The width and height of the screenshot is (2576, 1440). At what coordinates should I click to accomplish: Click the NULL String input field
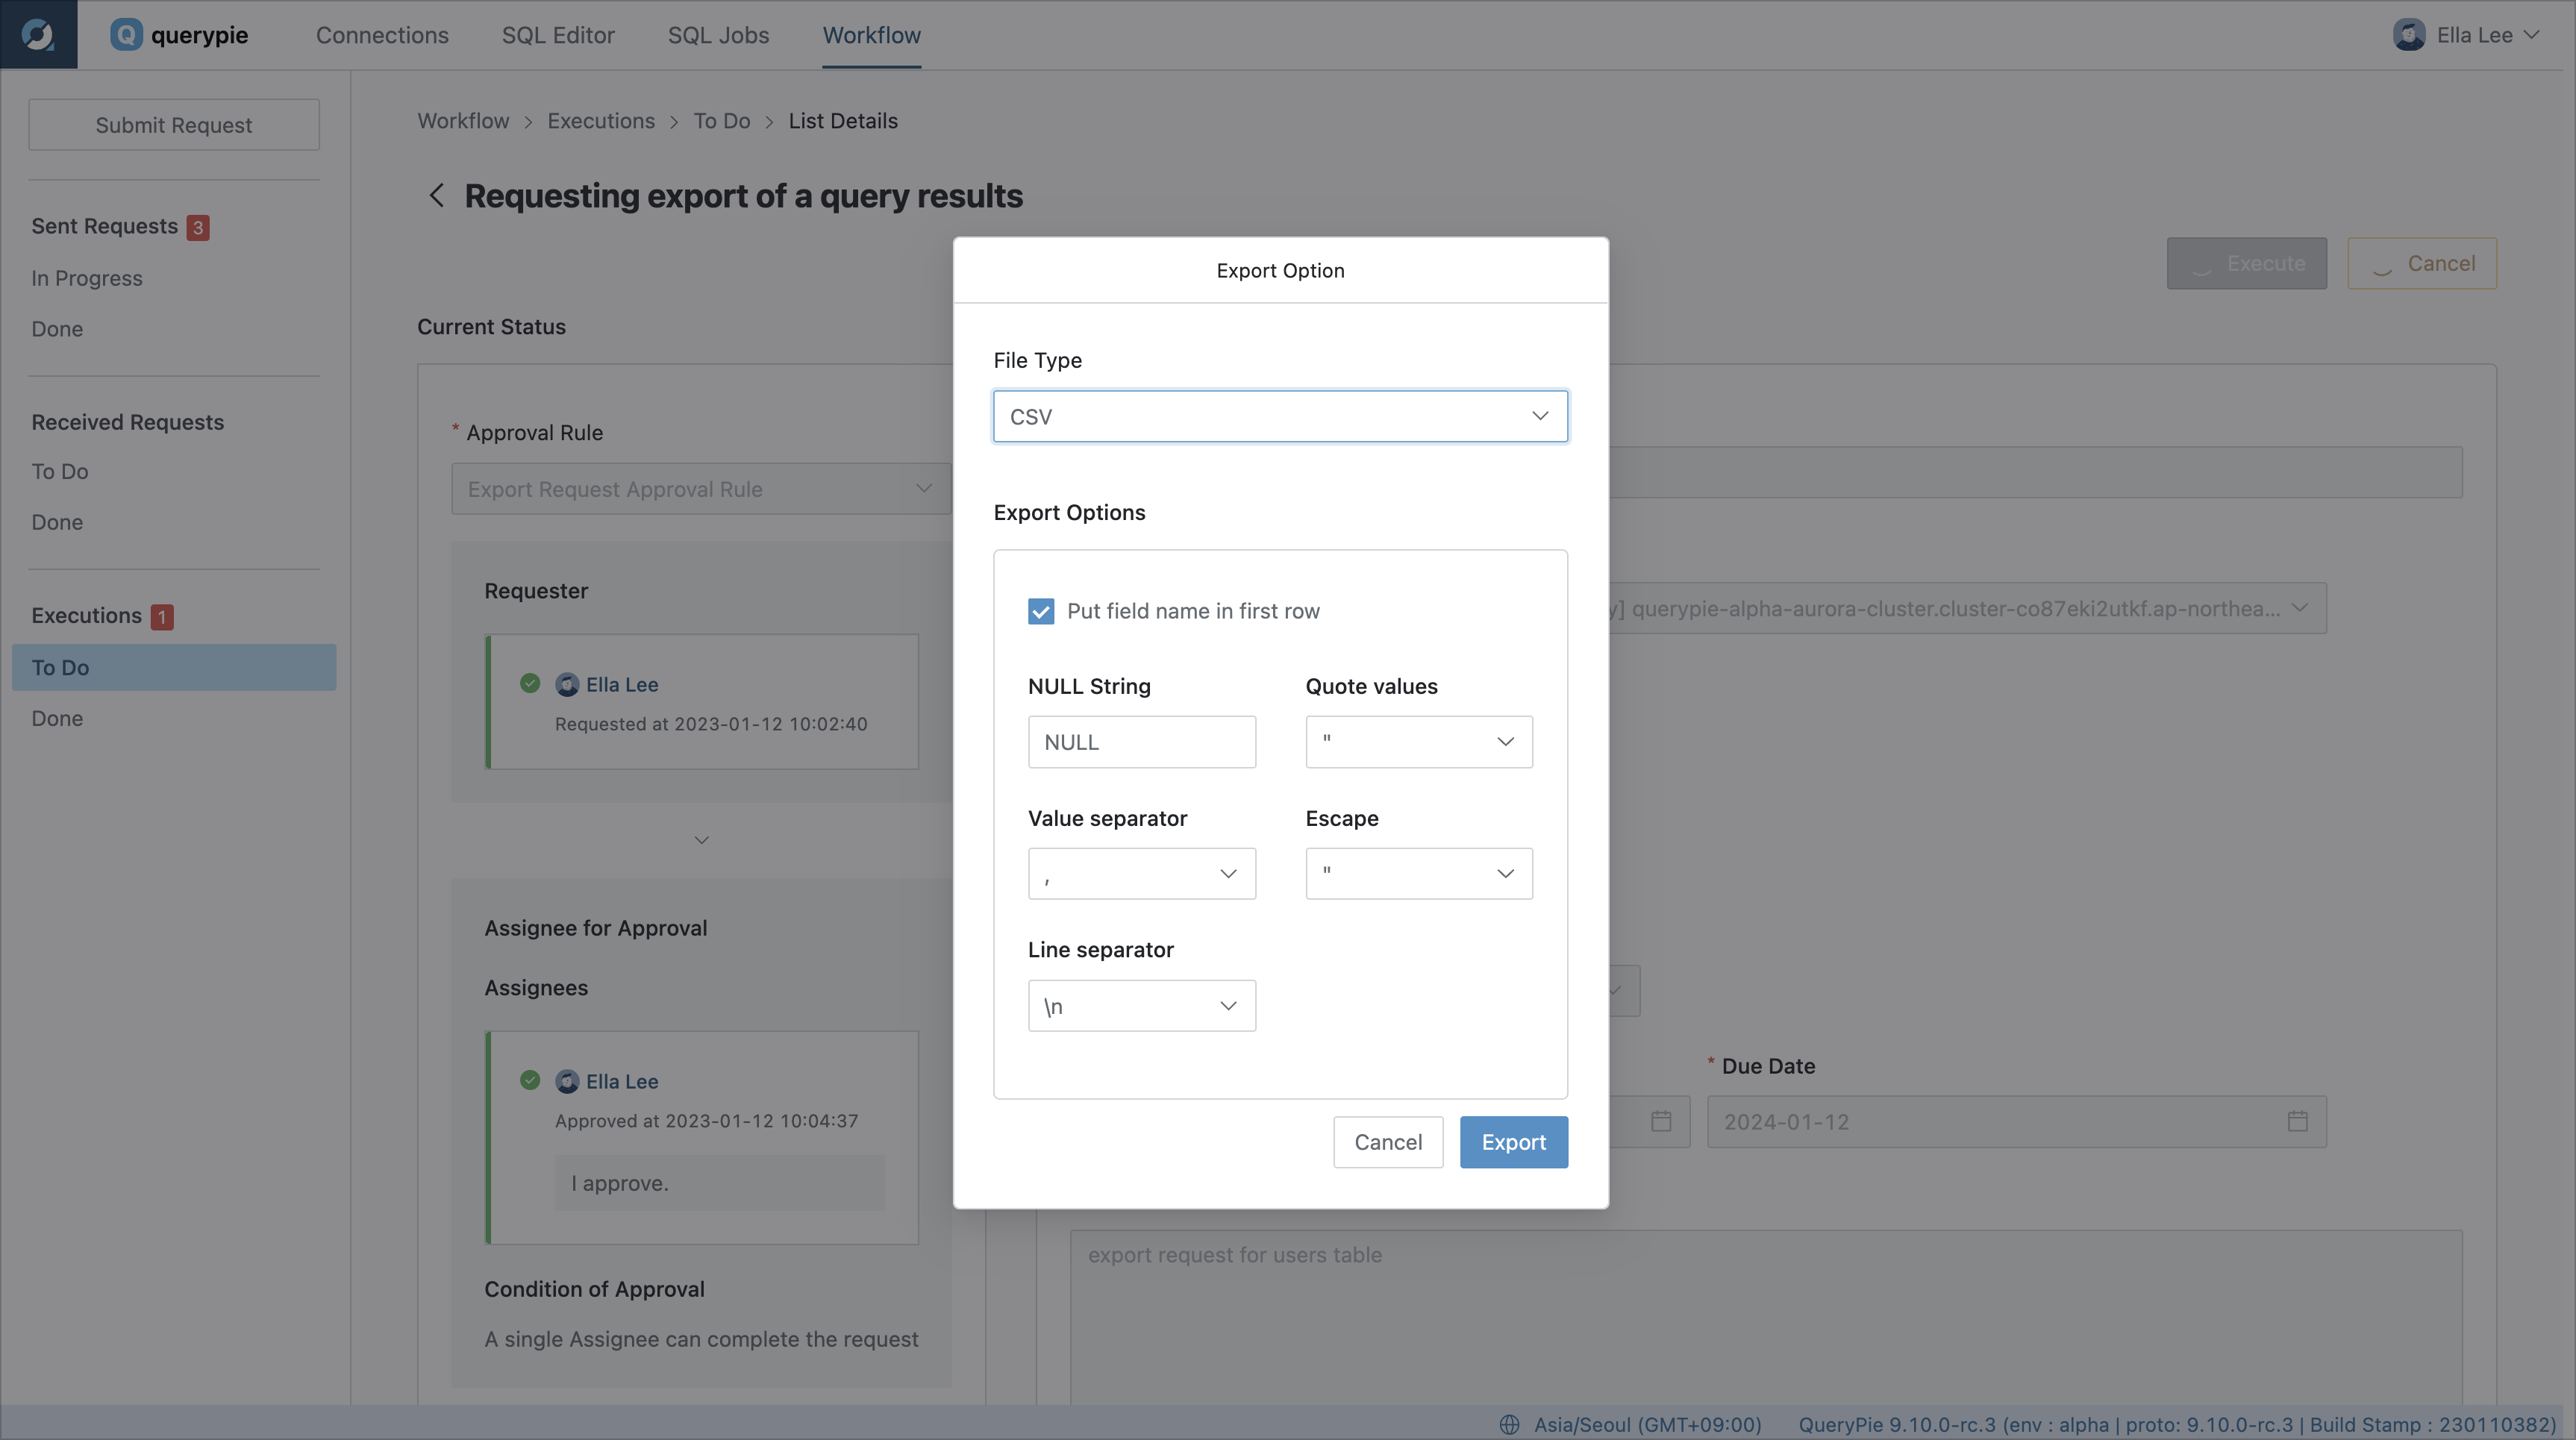point(1141,742)
